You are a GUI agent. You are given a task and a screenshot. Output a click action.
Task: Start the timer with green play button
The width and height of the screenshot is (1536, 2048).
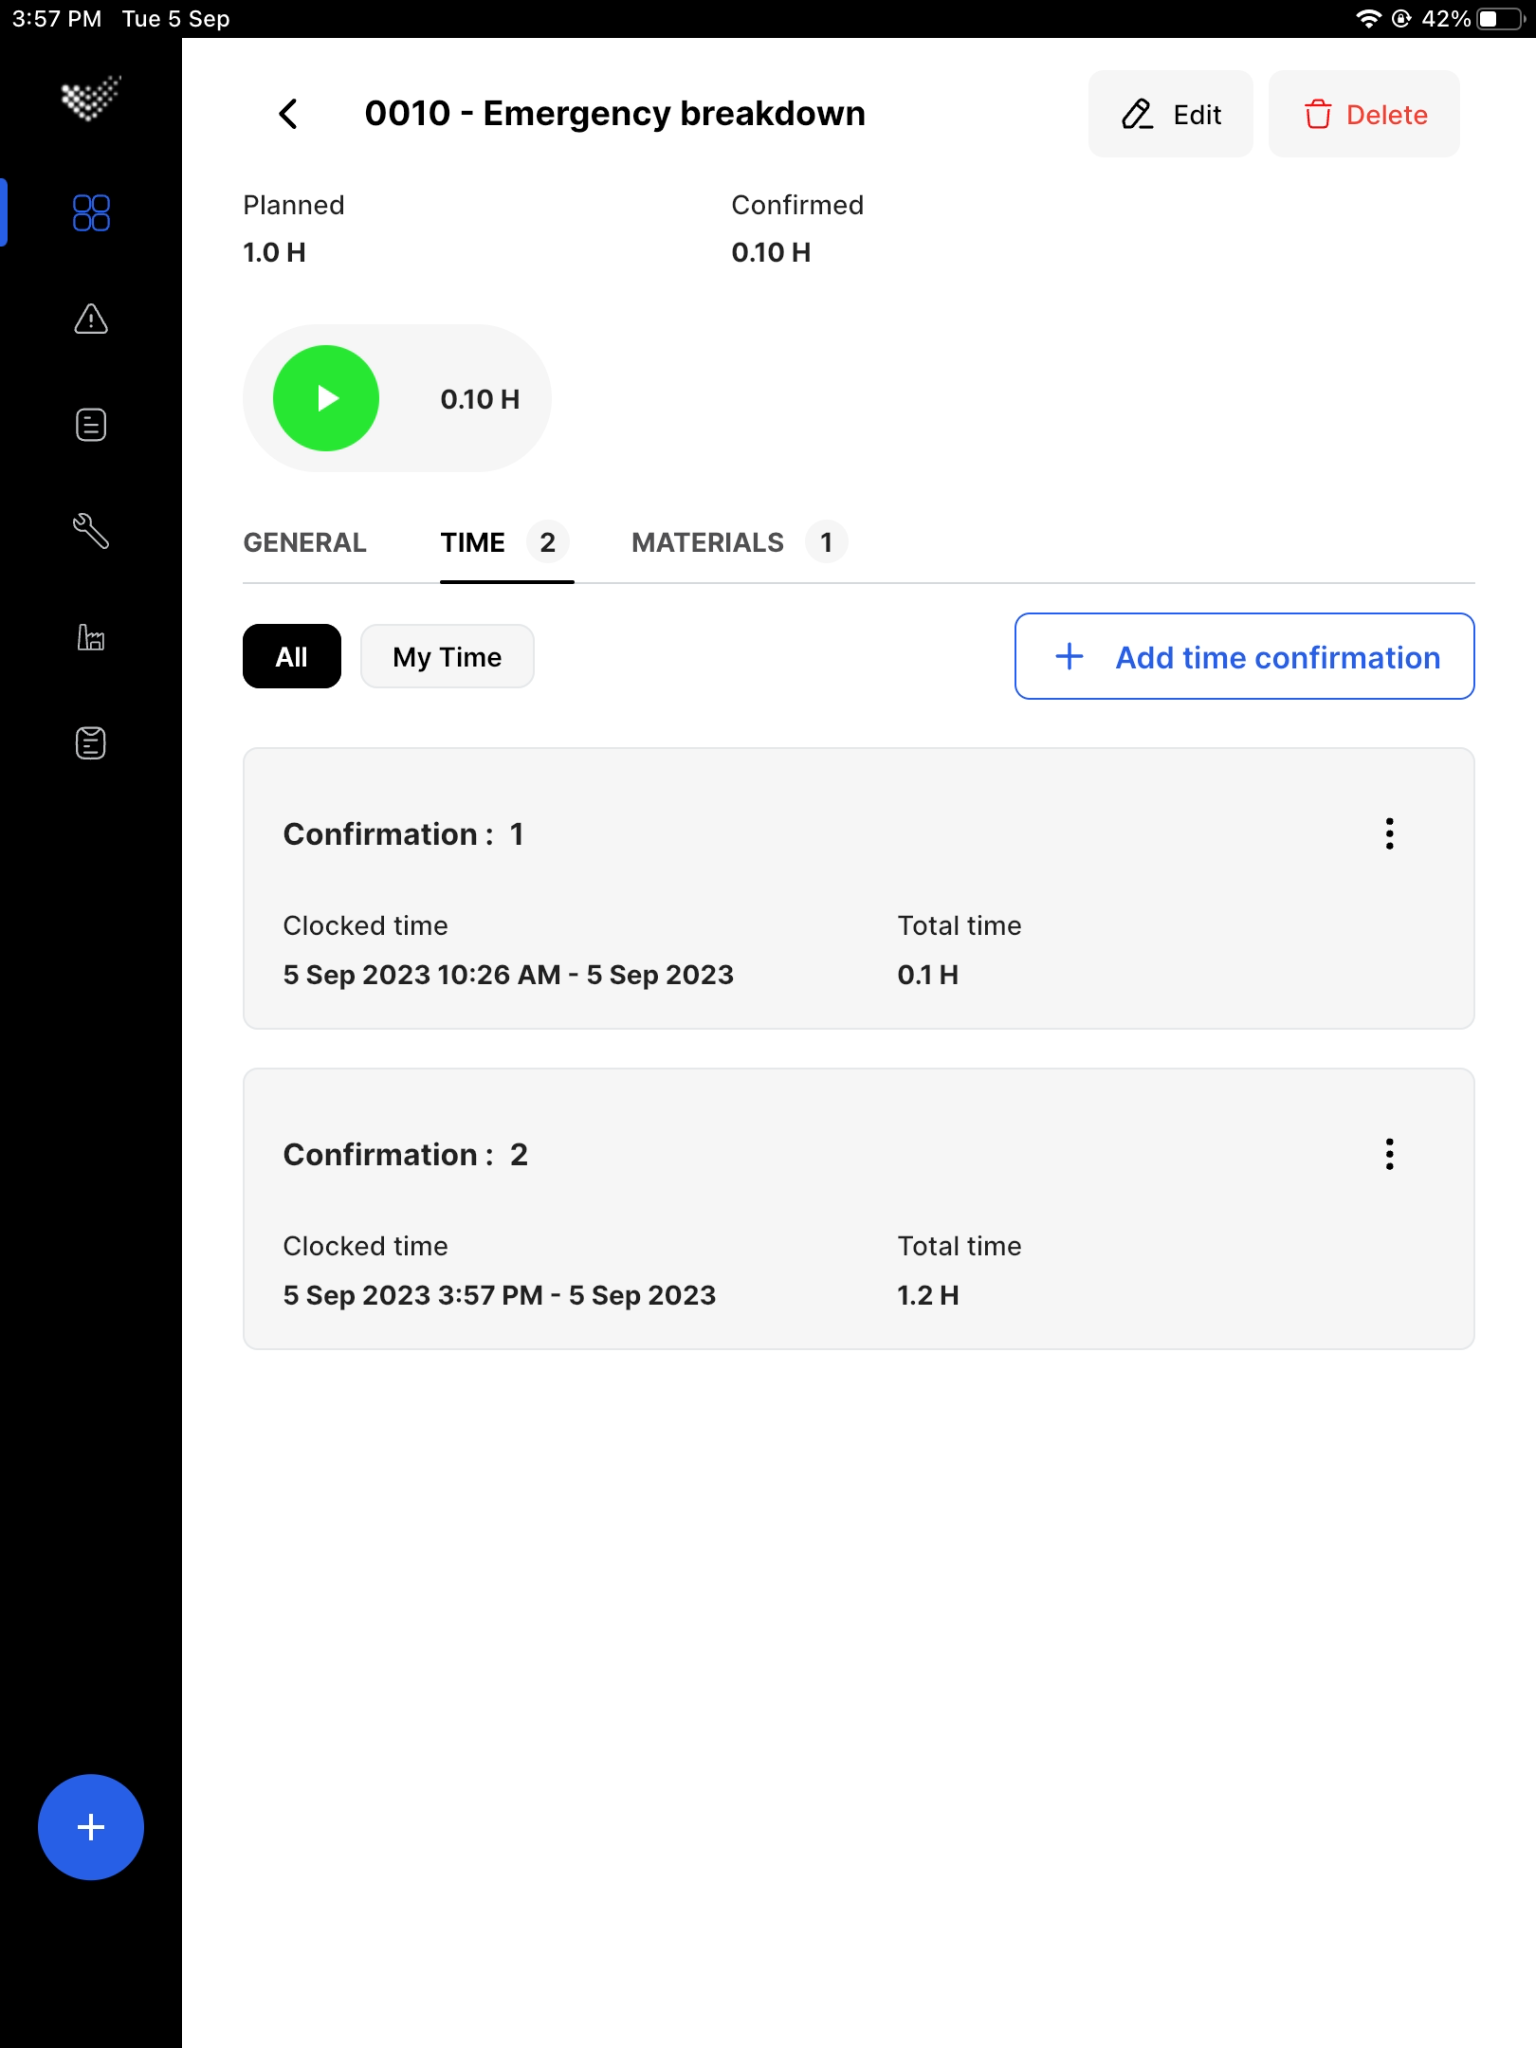[x=326, y=398]
